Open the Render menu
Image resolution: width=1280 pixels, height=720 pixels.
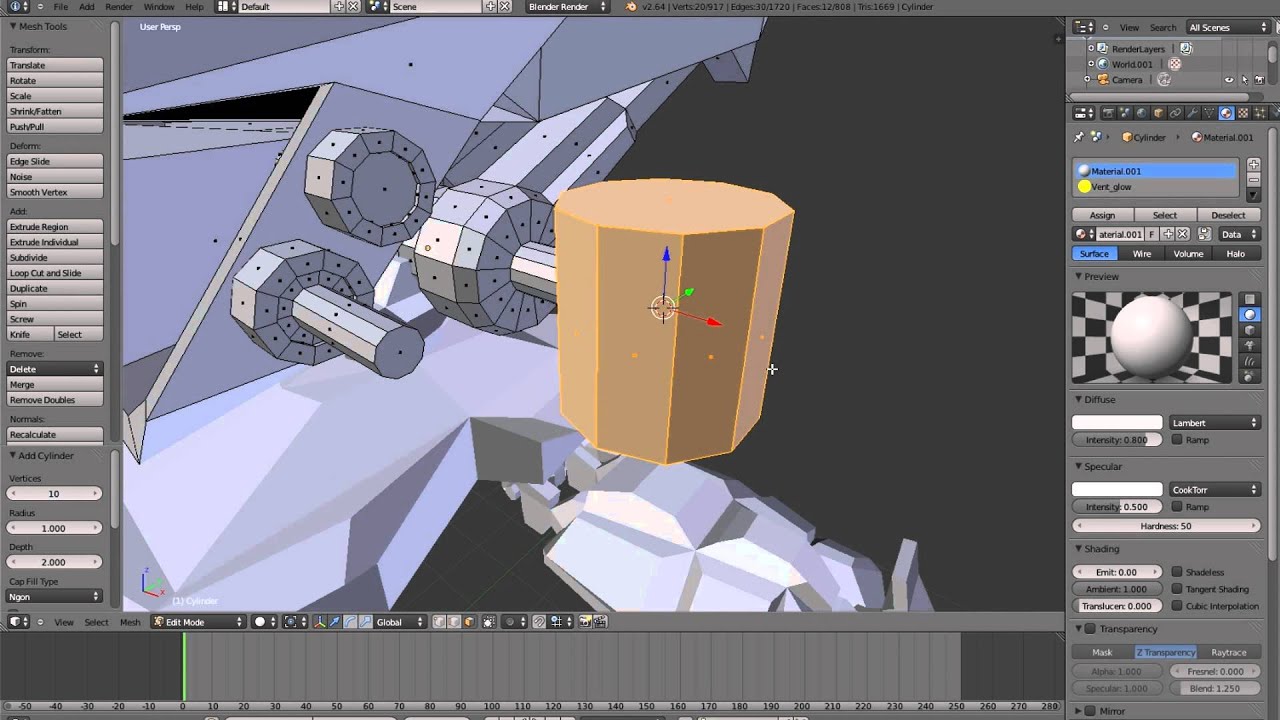tap(119, 7)
